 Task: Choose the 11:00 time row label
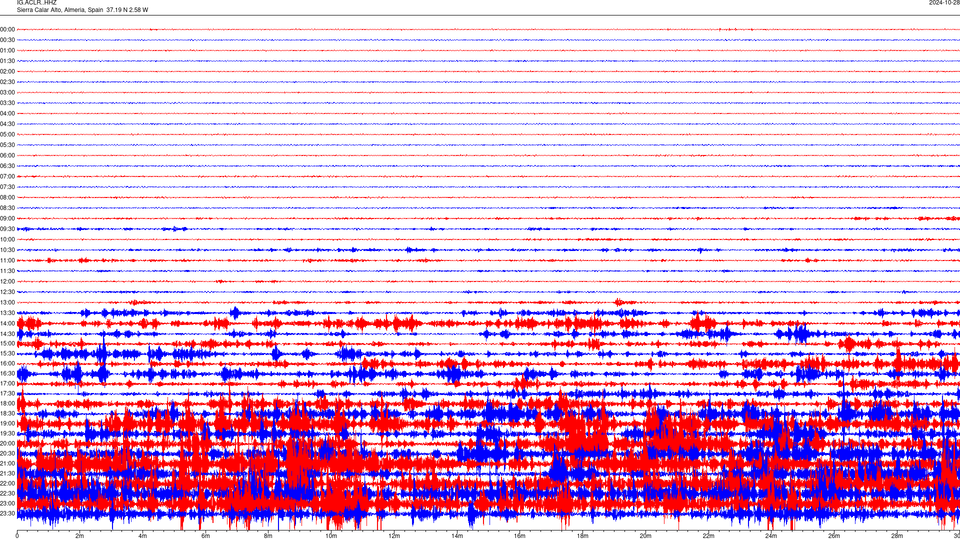pyautogui.click(x=7, y=260)
